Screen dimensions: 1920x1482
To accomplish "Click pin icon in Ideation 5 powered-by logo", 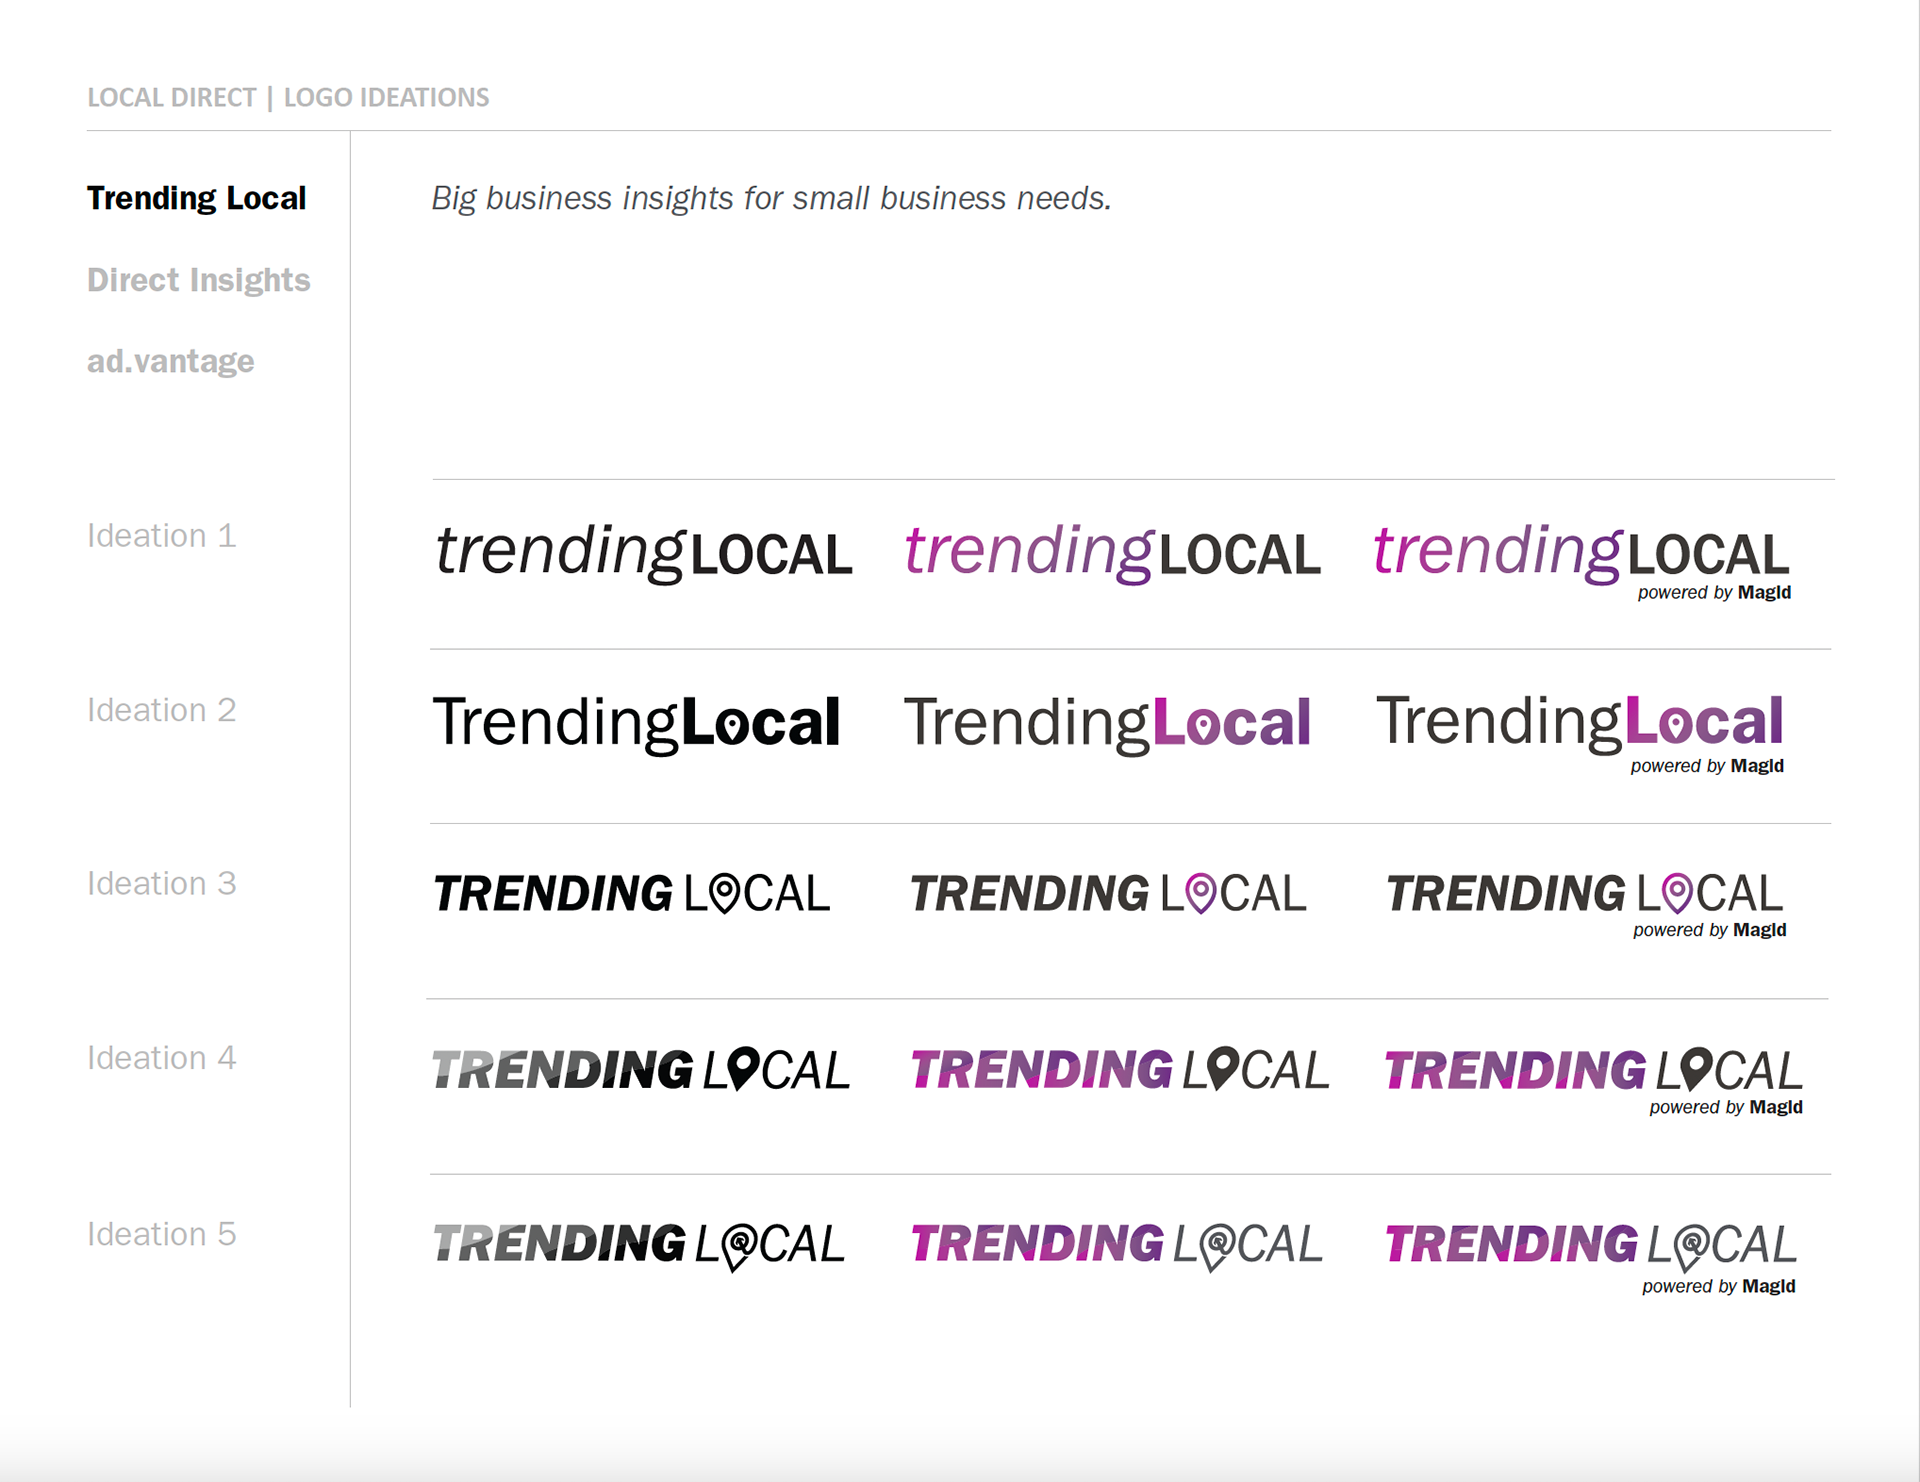I will tap(1692, 1247).
